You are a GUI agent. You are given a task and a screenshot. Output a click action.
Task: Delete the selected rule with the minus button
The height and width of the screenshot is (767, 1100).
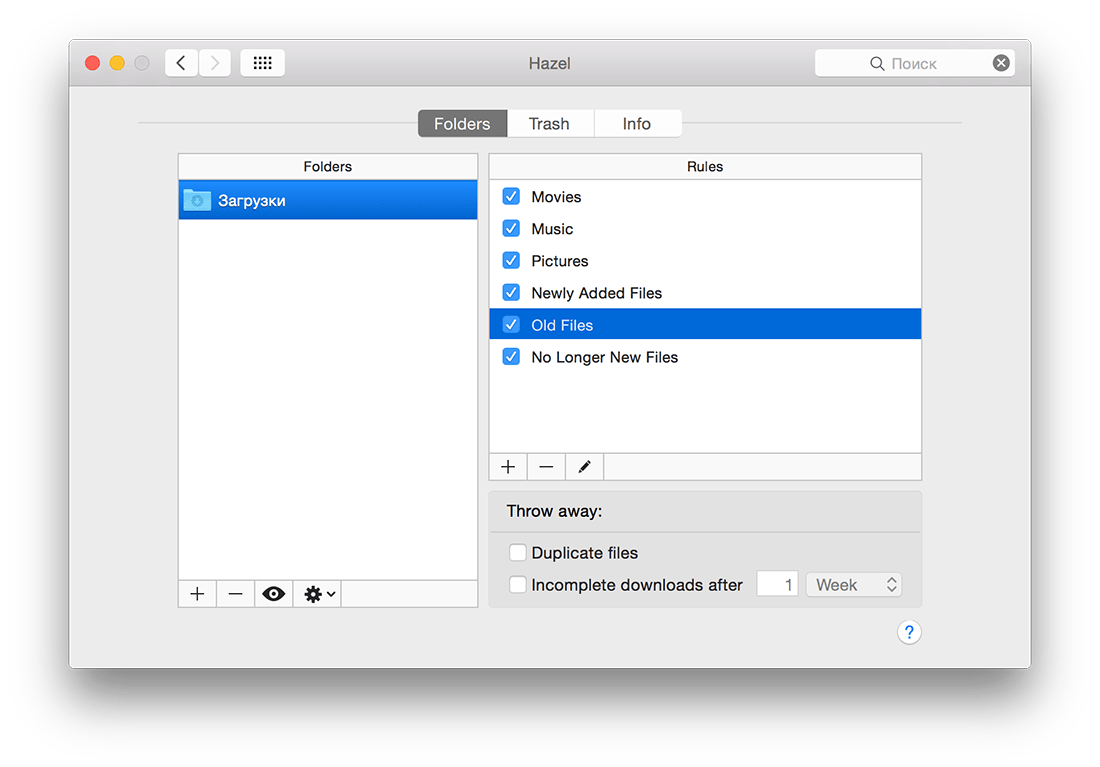coord(546,467)
